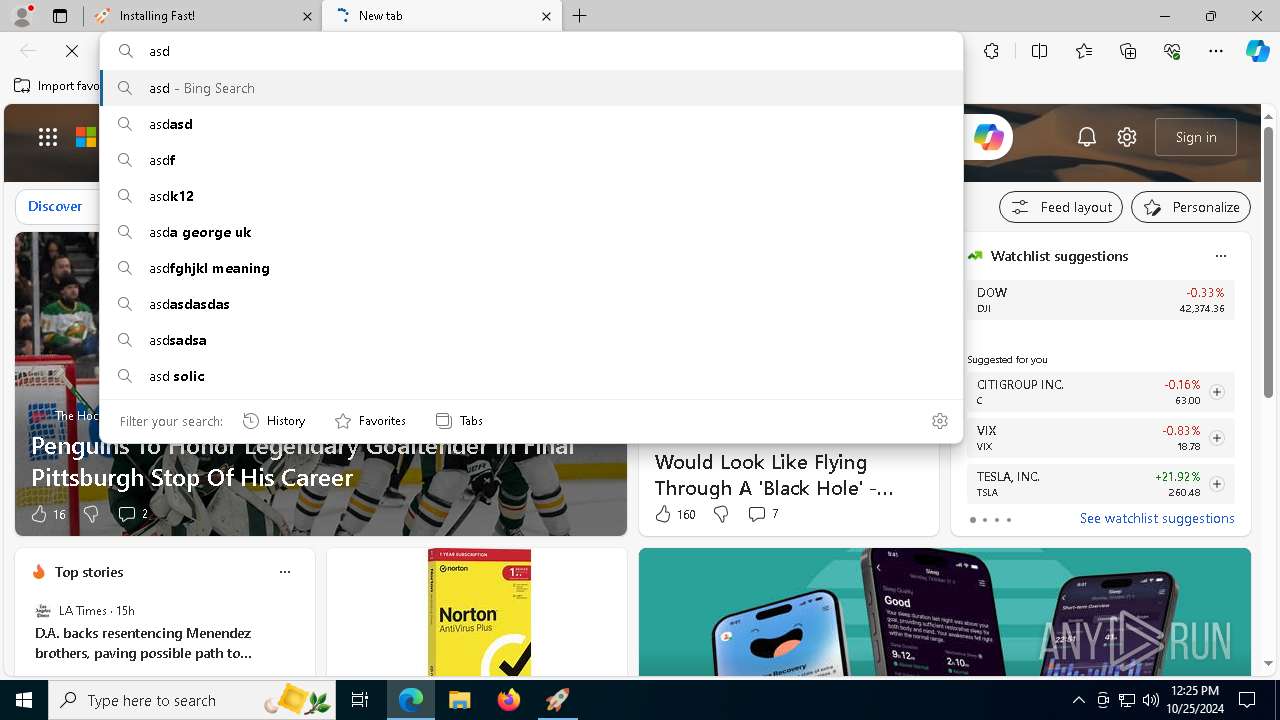This screenshot has height=720, width=1280.
Task: Click the address bar containing asd
Action: [x=531, y=51]
